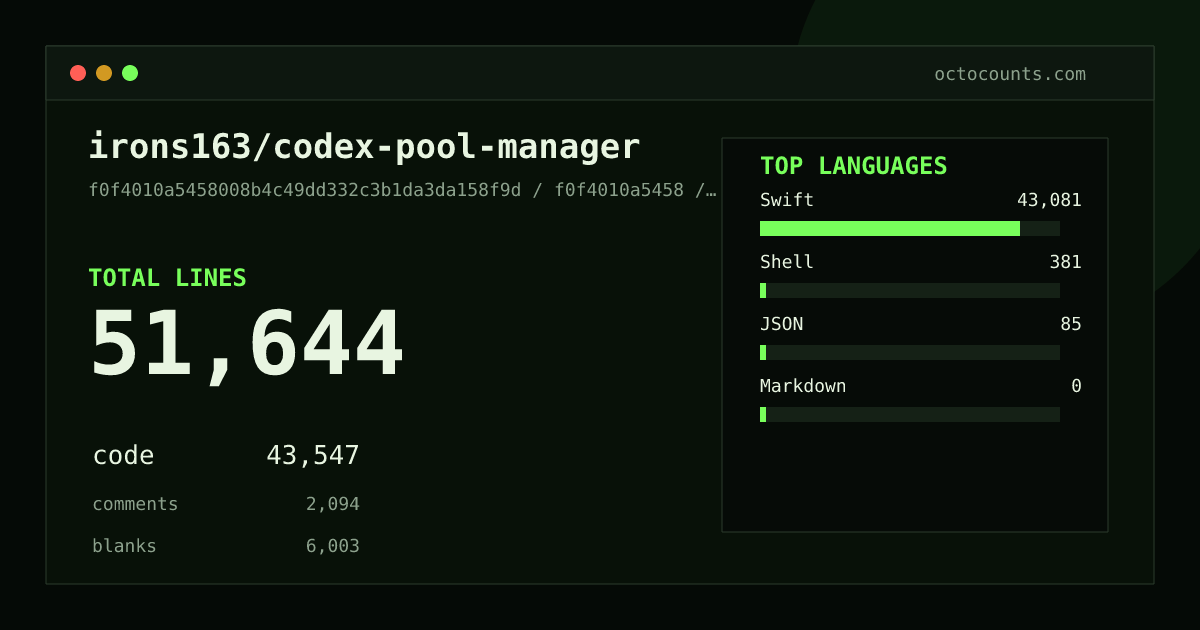Select the irons163/codex-pool-manager repository title
Viewport: 1200px width, 630px height.
click(364, 147)
